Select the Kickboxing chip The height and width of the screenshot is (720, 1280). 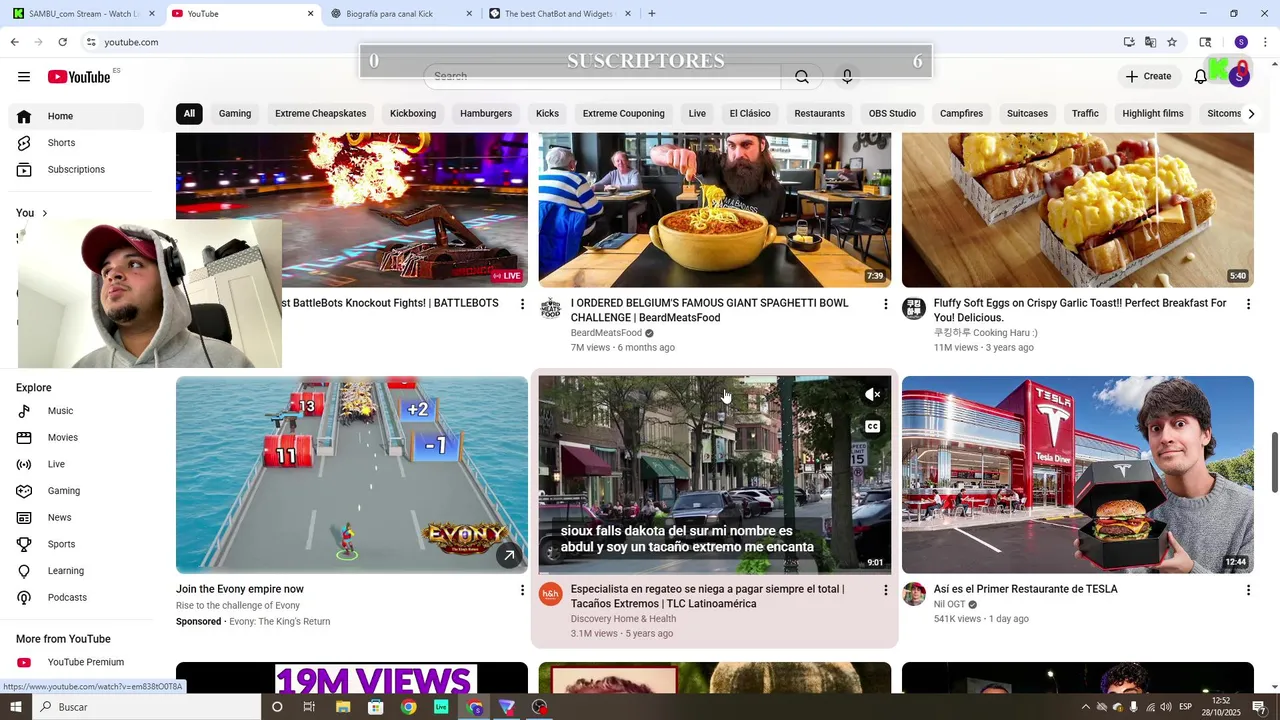pos(413,114)
